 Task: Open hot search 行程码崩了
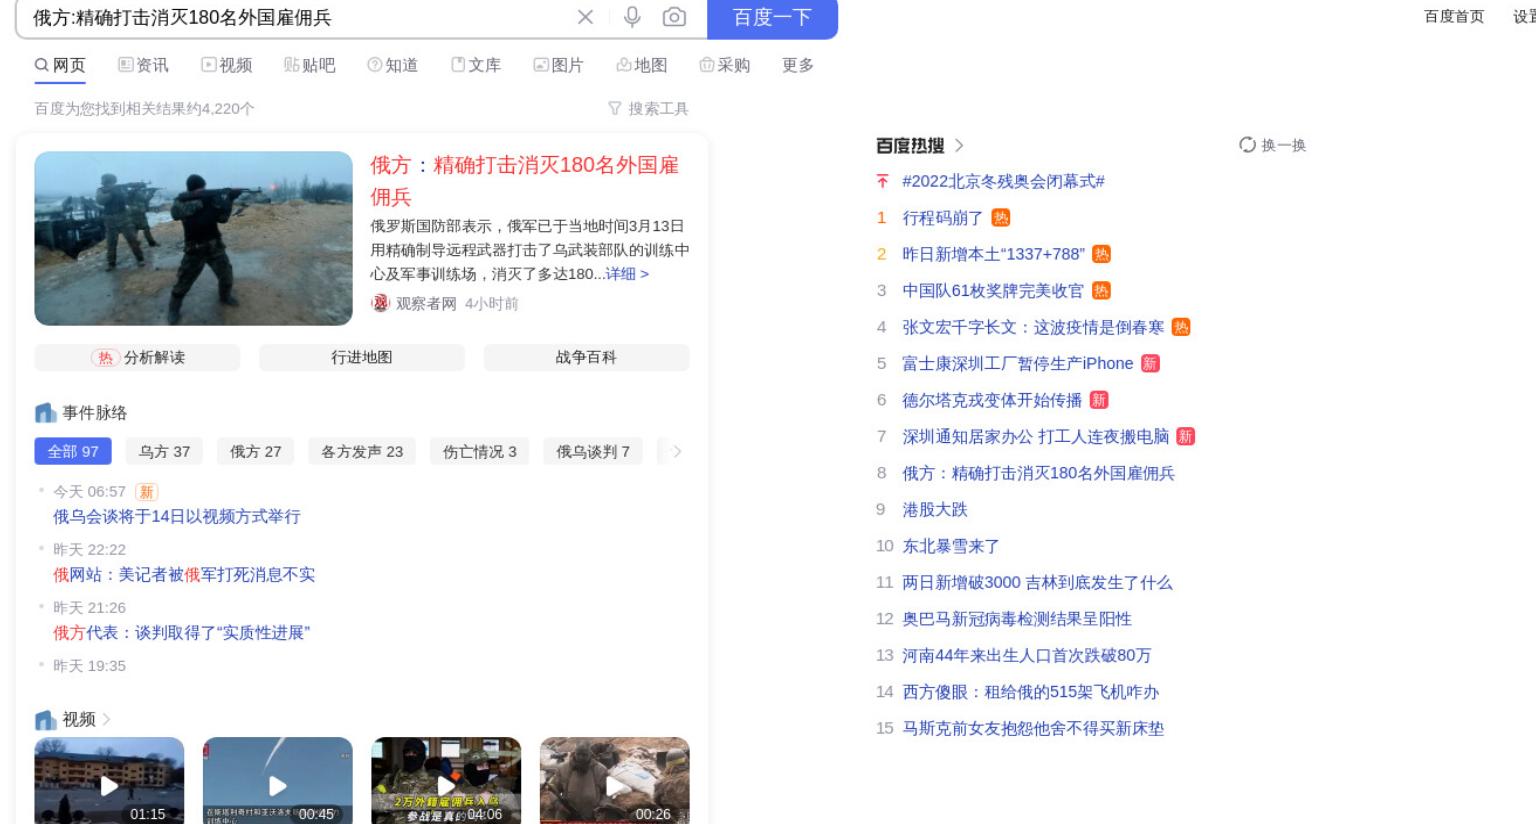point(943,218)
